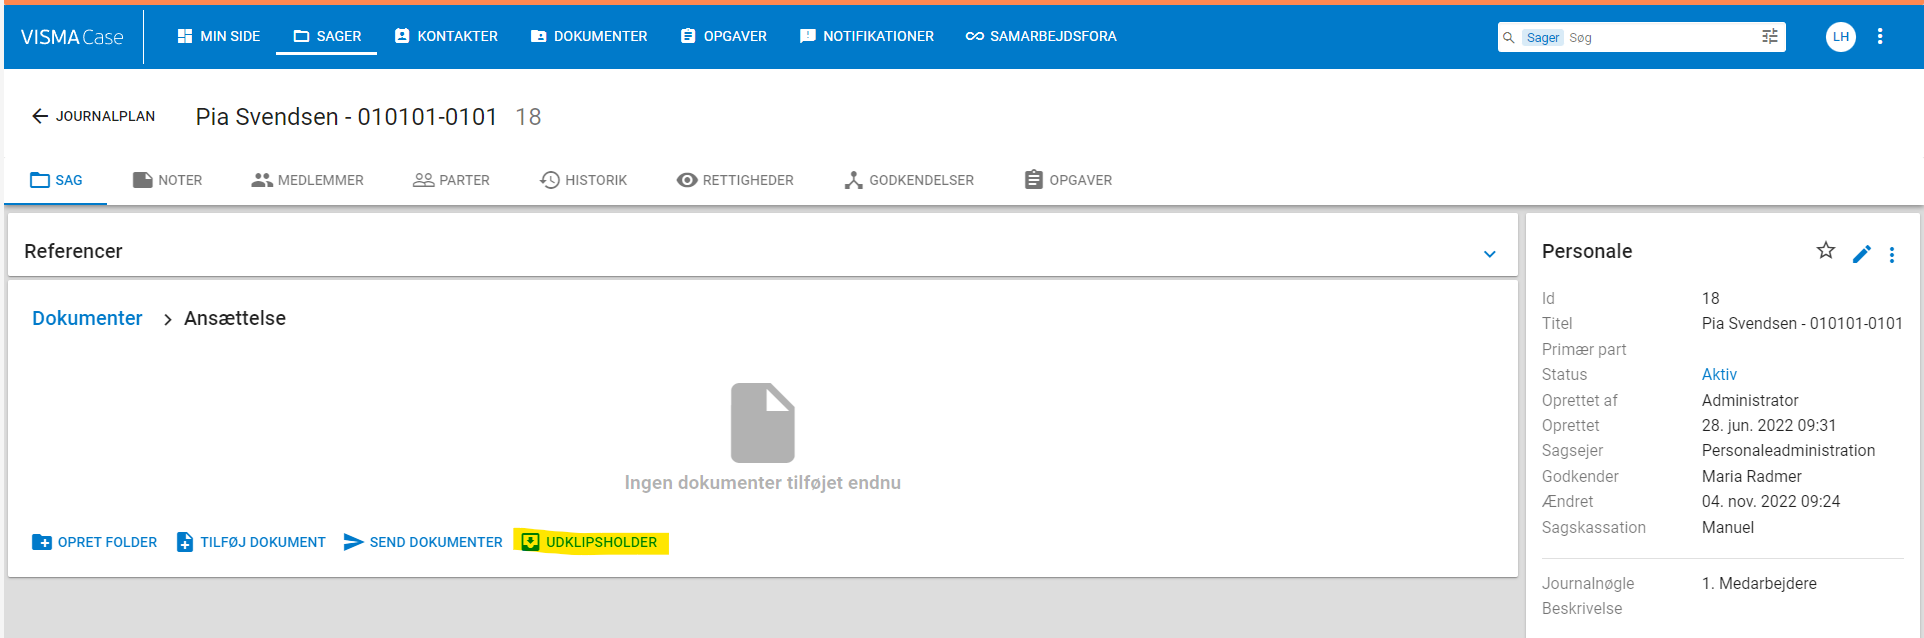1924x638 pixels.
Task: Open the top bar three-dot menu
Action: (x=1880, y=36)
